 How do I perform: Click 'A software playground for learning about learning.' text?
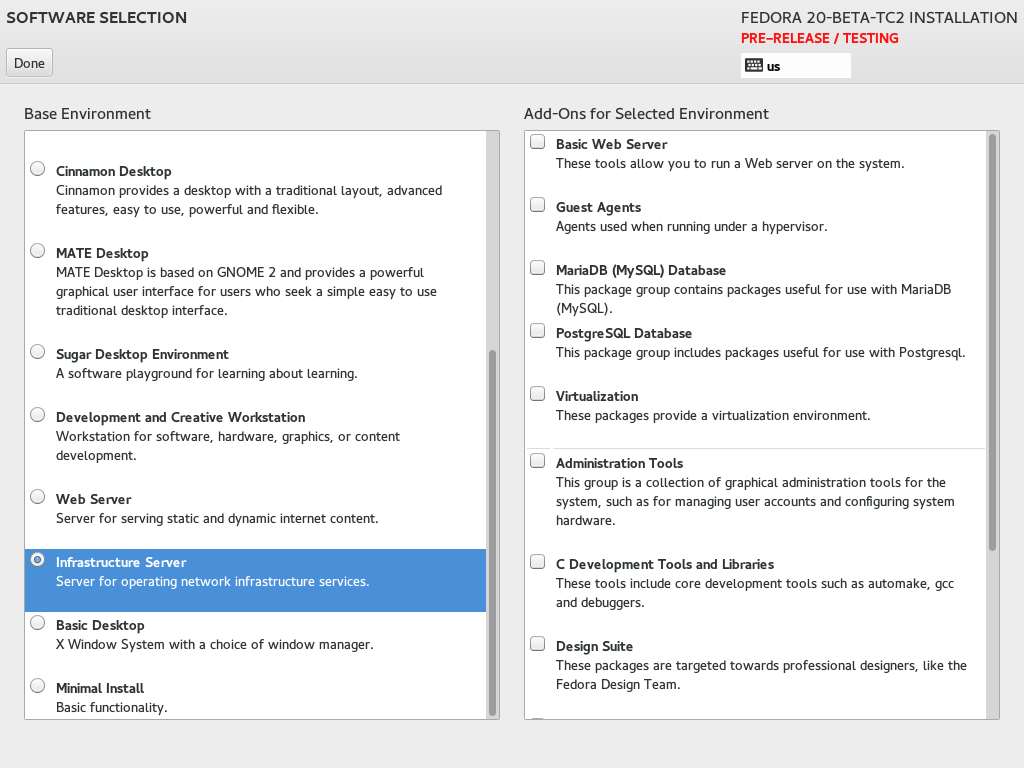206,374
